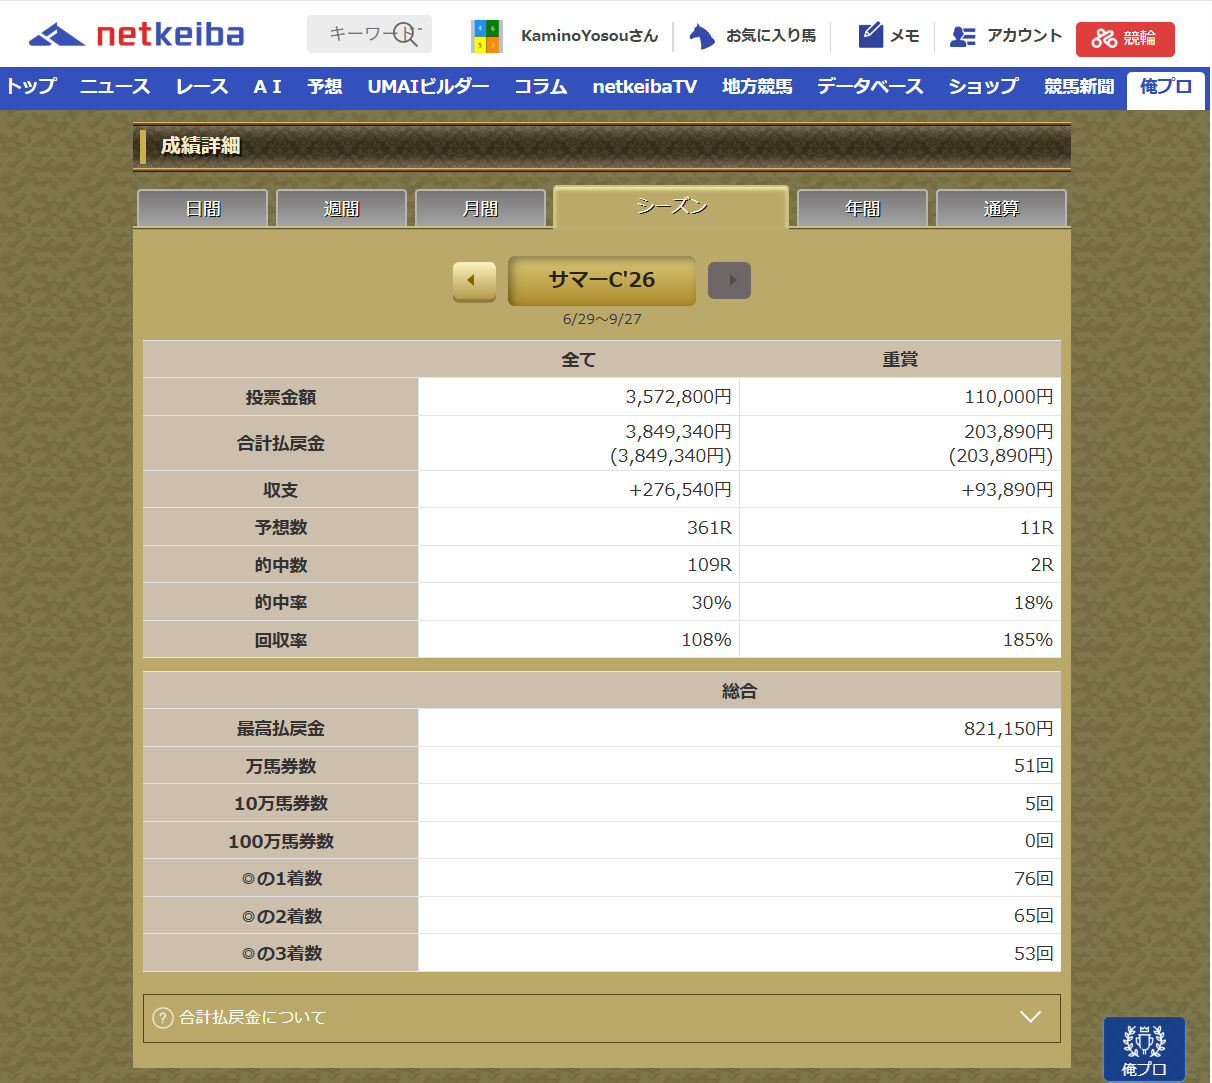Go to previous season arrow
This screenshot has height=1083, width=1212.
point(474,281)
